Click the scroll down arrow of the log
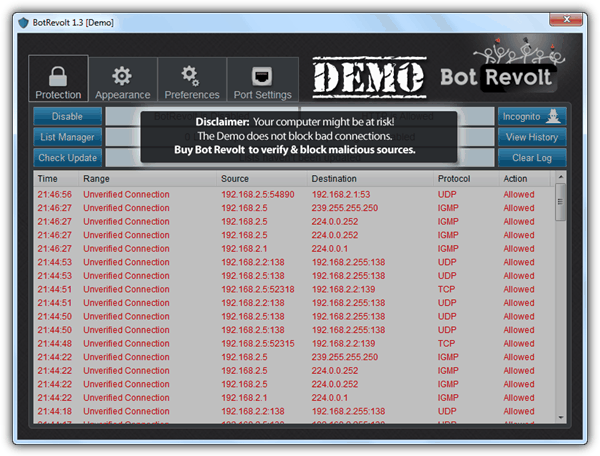The height and width of the screenshot is (456, 600). click(561, 417)
